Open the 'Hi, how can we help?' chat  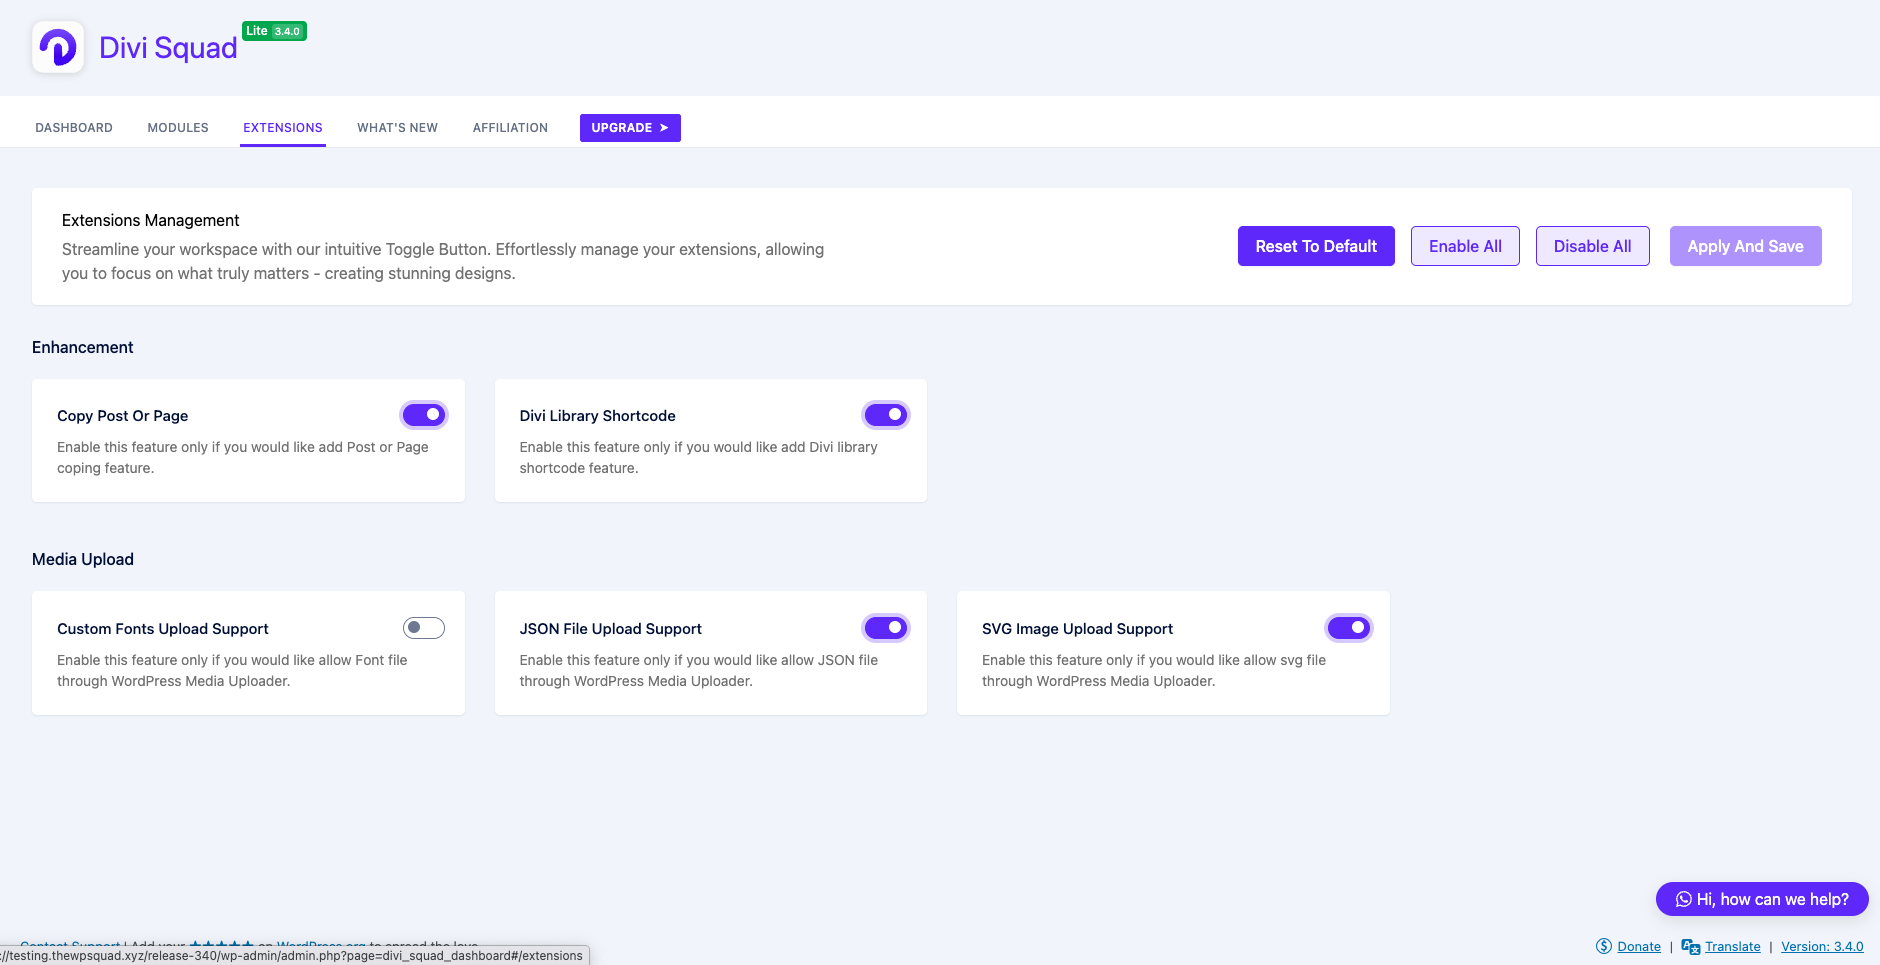[1762, 899]
